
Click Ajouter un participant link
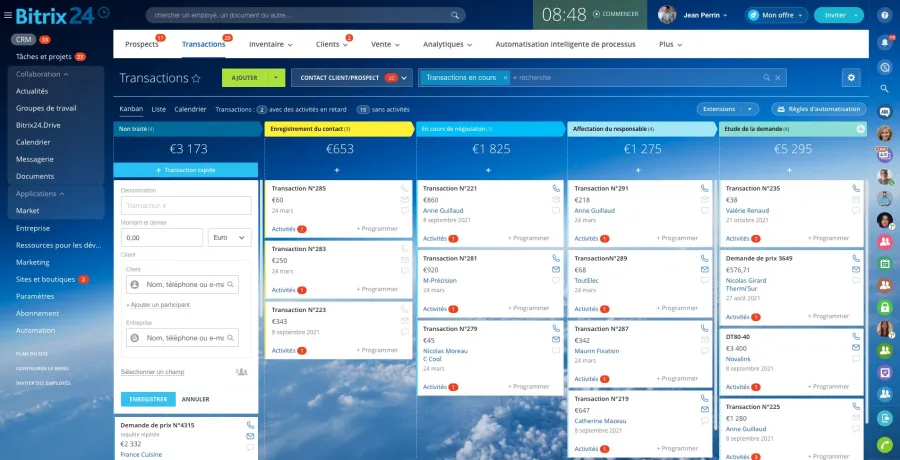tap(158, 305)
